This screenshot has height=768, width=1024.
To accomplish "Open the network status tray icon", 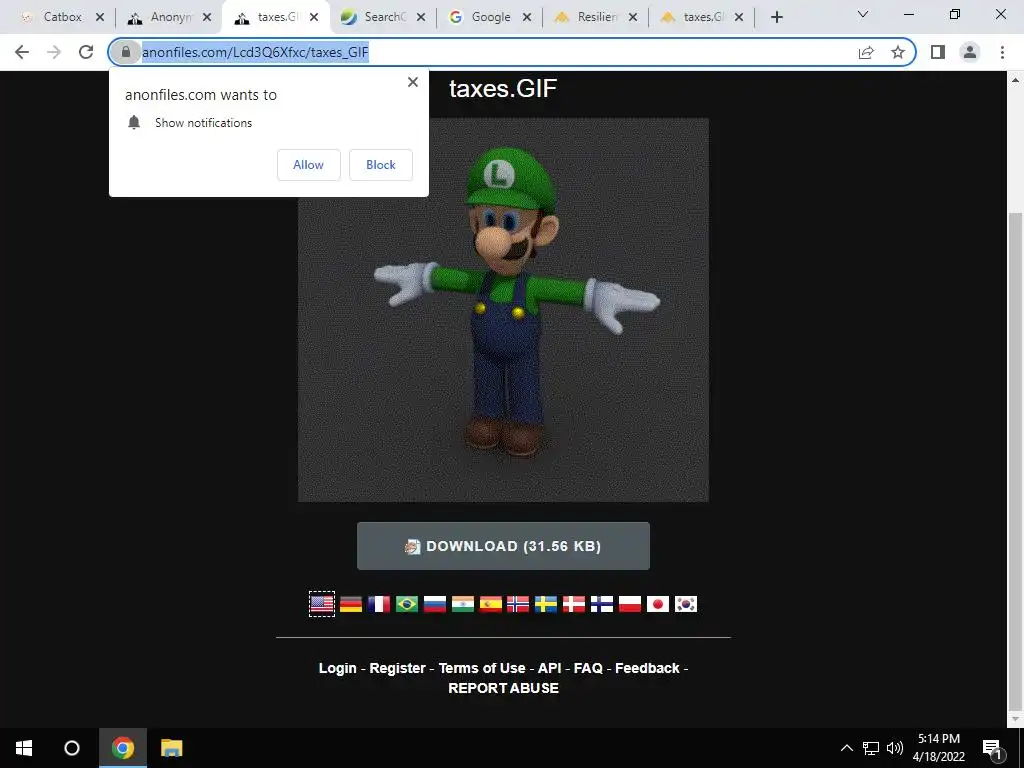I will pos(871,748).
